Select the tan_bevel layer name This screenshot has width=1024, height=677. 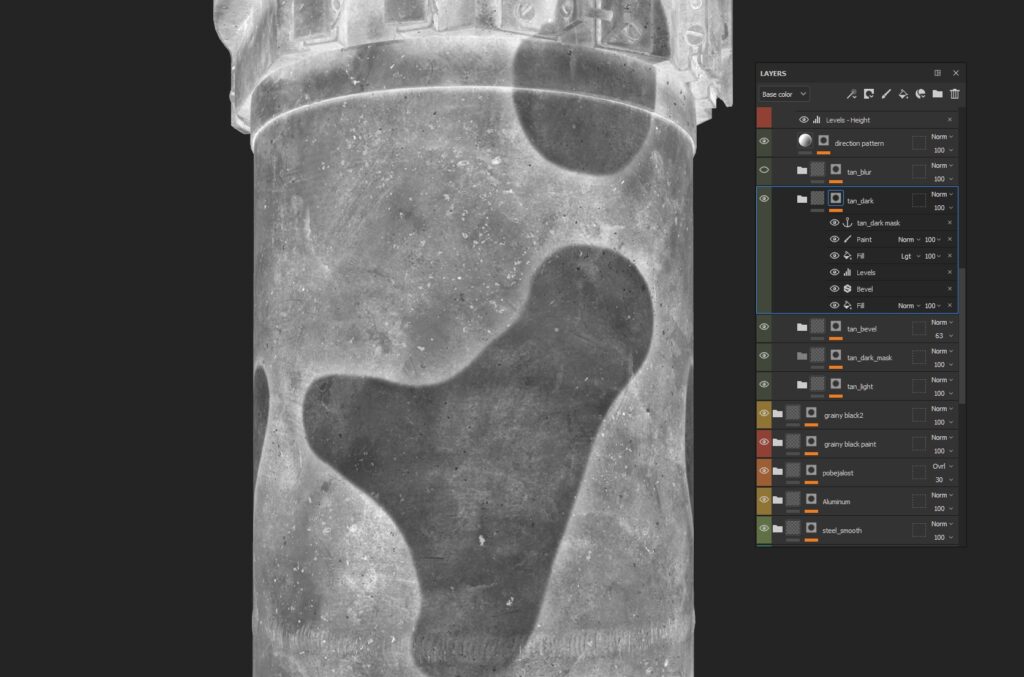coord(861,329)
